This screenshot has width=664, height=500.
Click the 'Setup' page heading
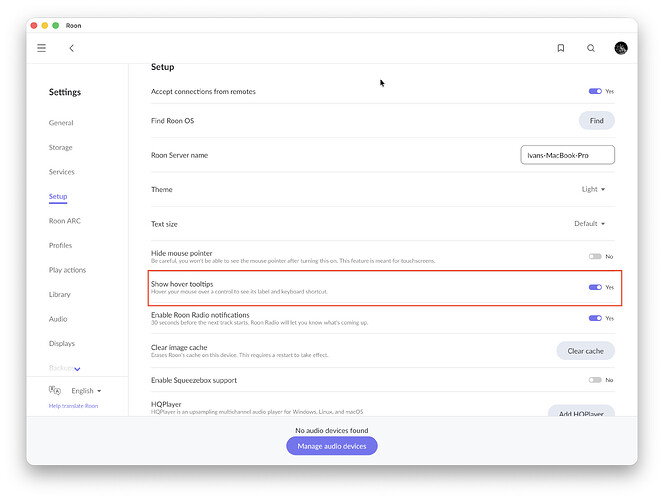[x=163, y=67]
